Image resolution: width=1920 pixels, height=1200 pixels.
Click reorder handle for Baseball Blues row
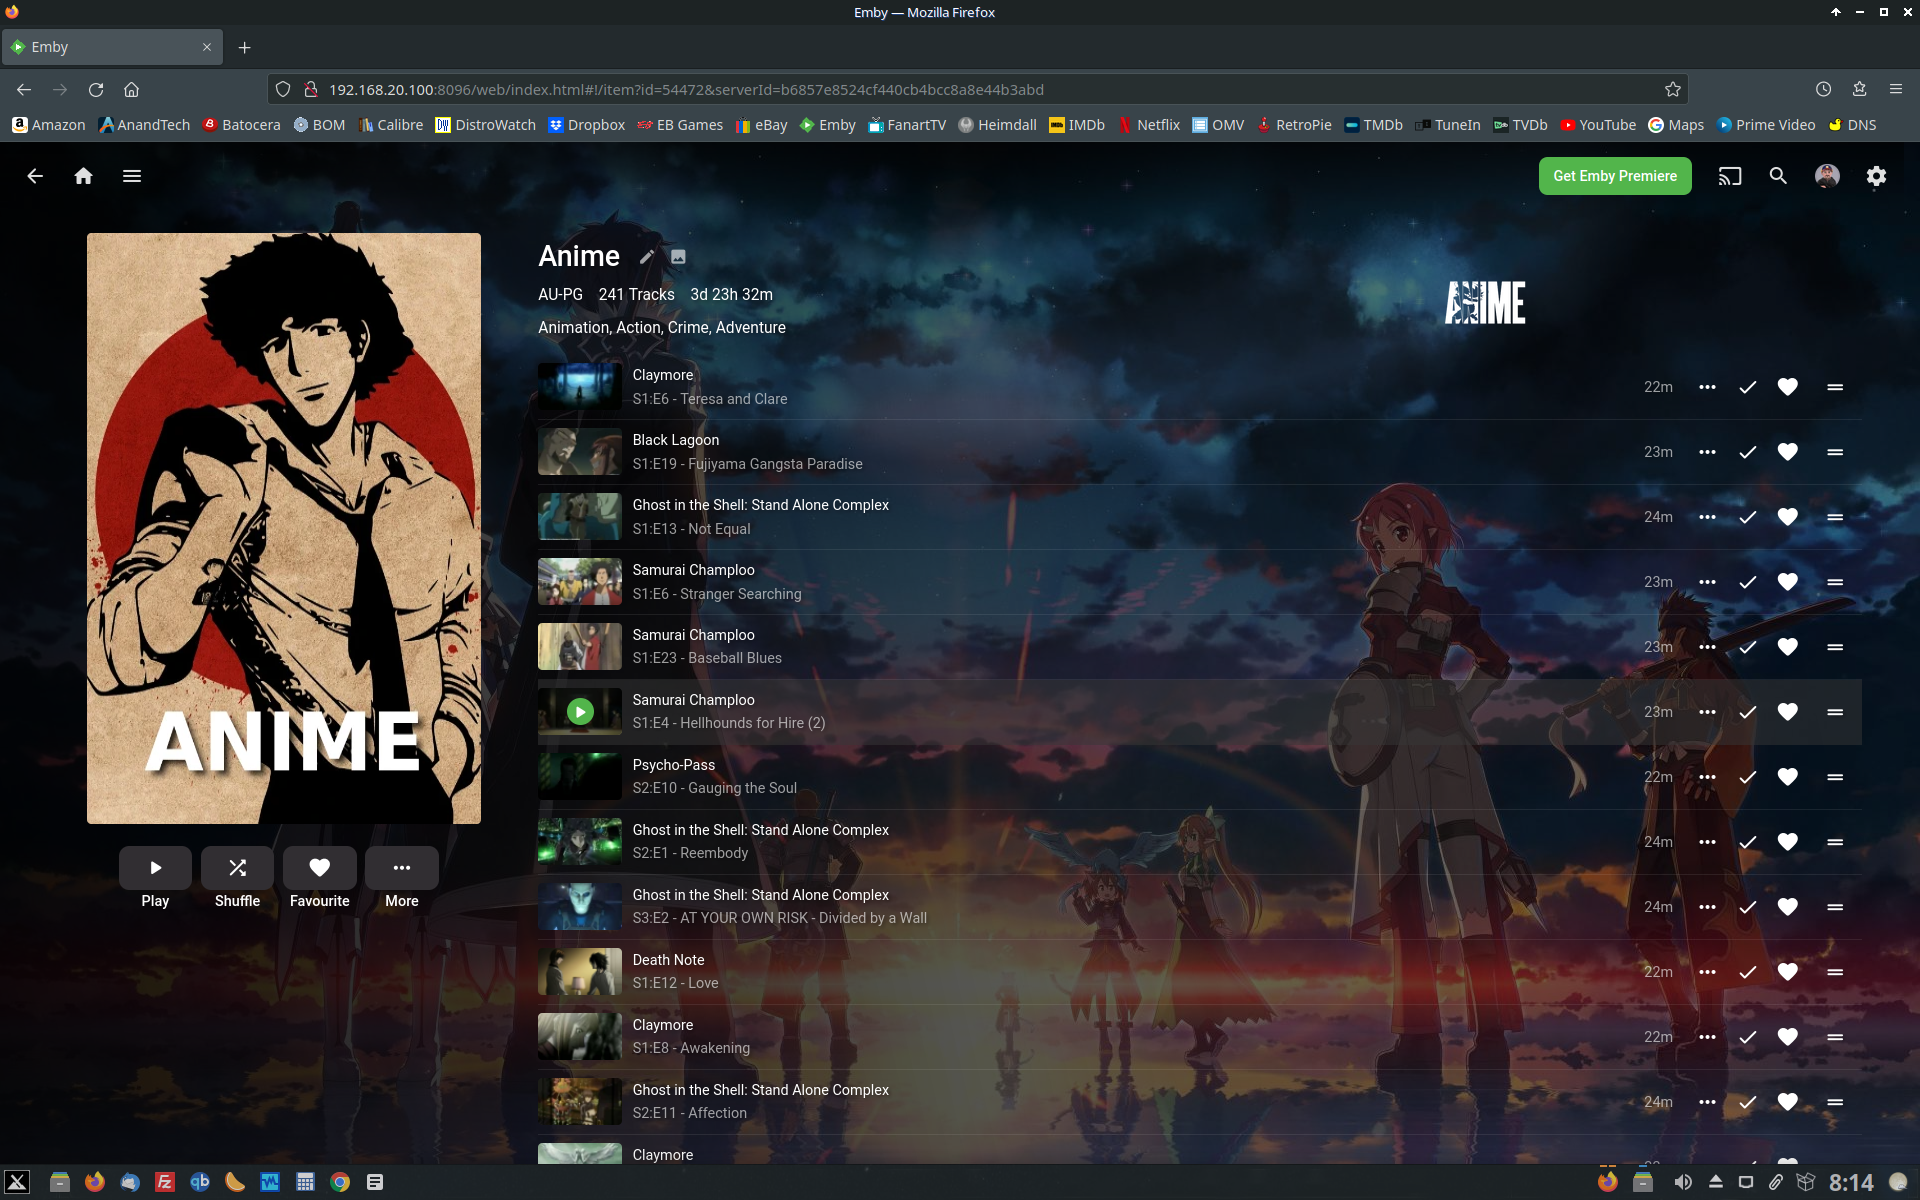[1835, 647]
